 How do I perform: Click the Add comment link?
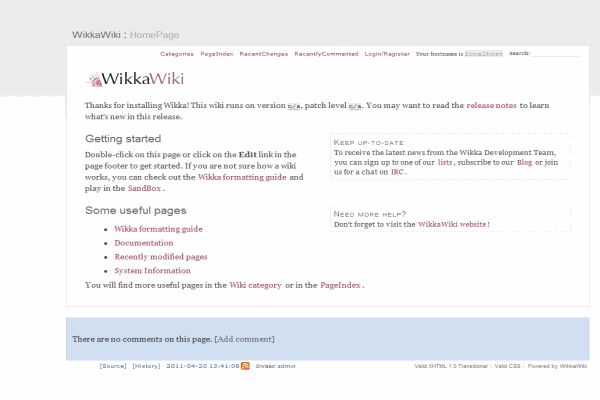tap(245, 339)
